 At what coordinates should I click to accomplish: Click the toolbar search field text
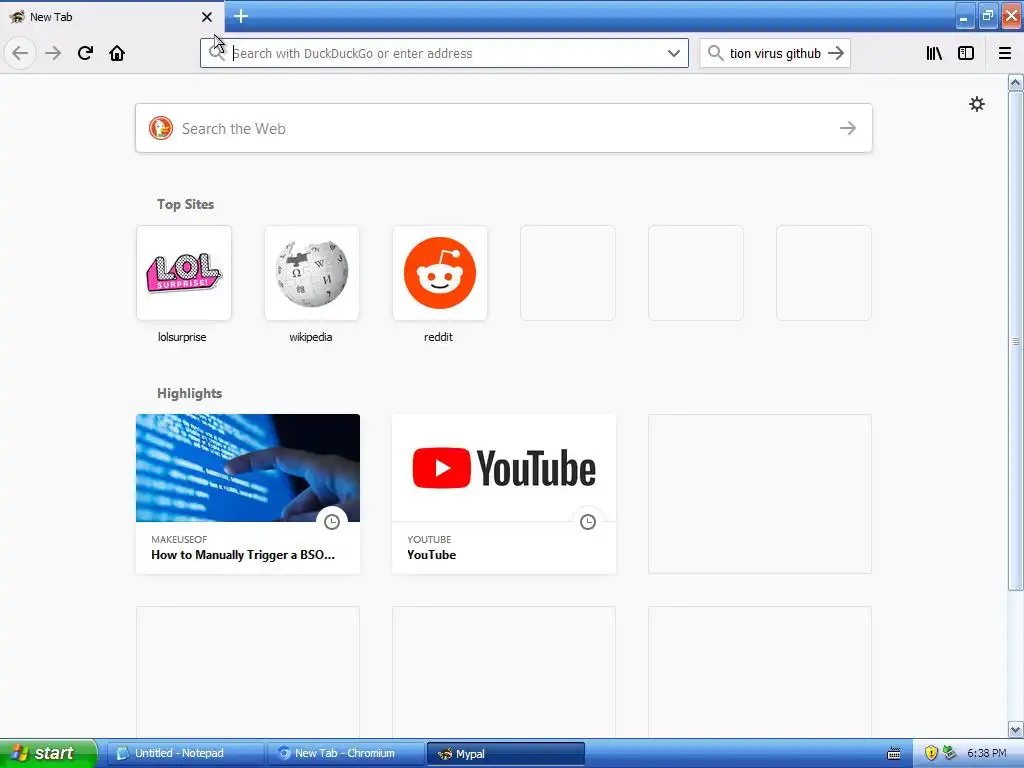(775, 53)
